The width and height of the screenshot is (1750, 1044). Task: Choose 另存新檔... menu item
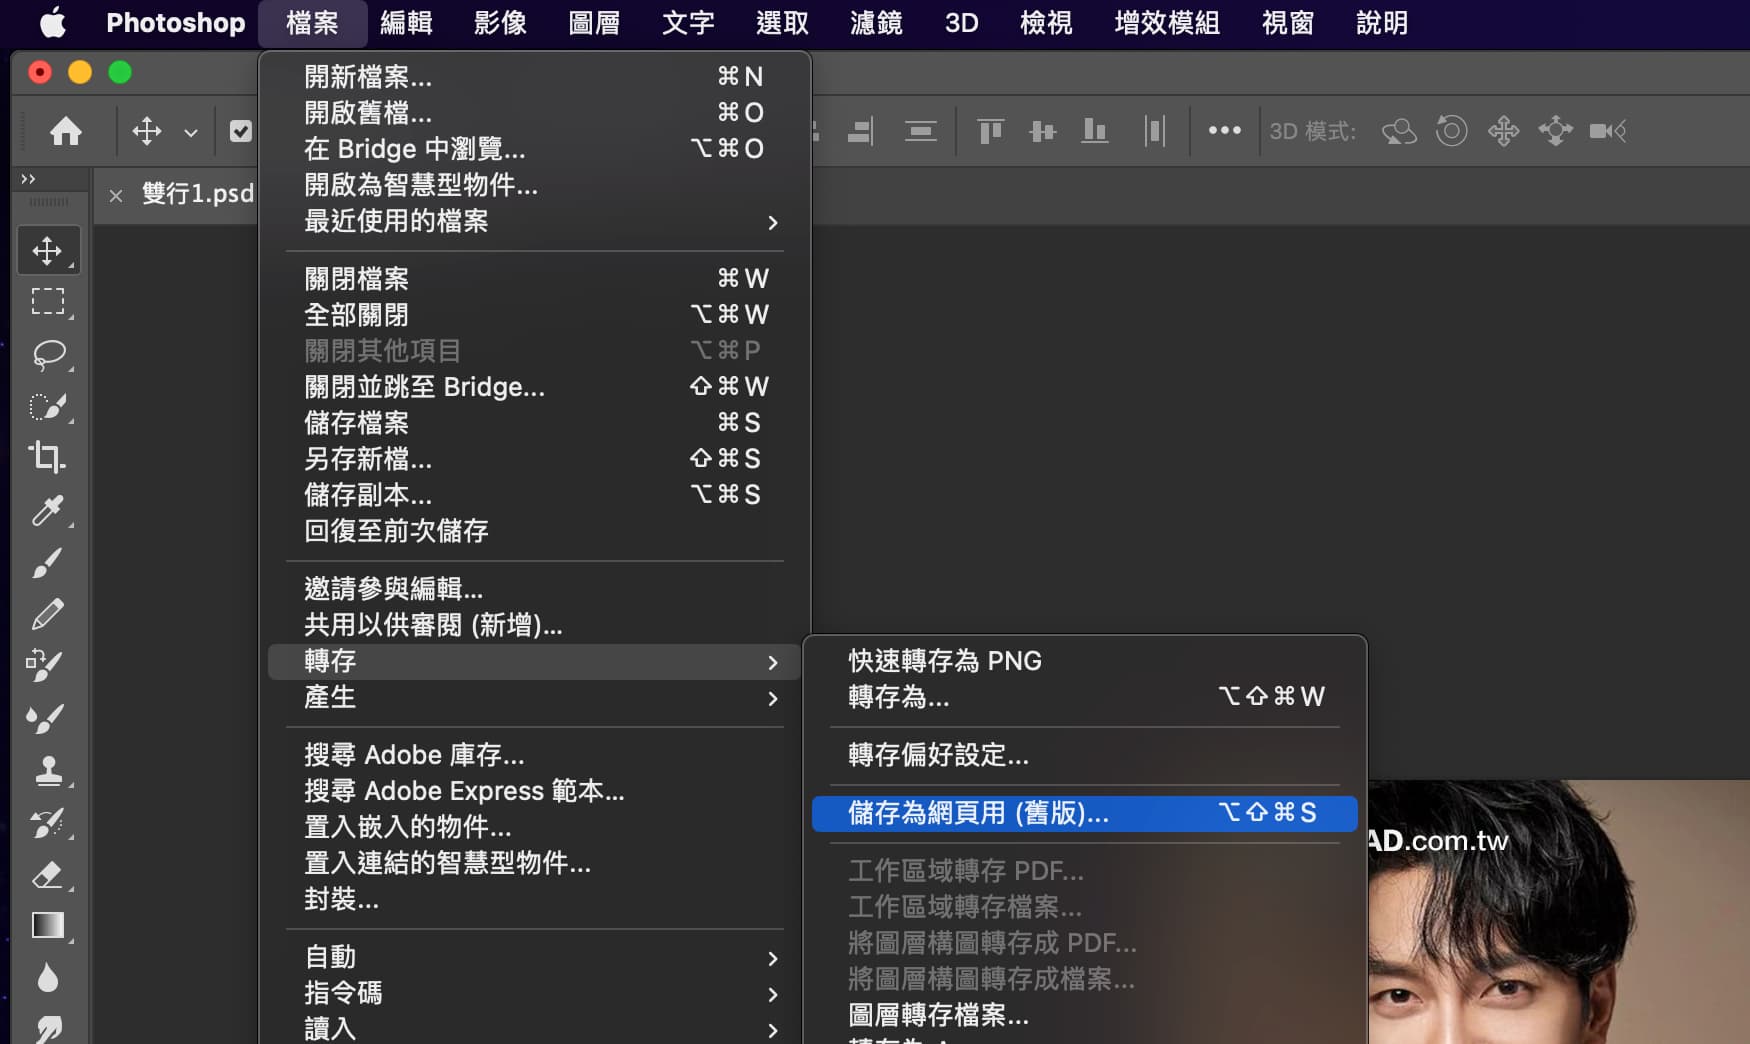tap(535, 459)
